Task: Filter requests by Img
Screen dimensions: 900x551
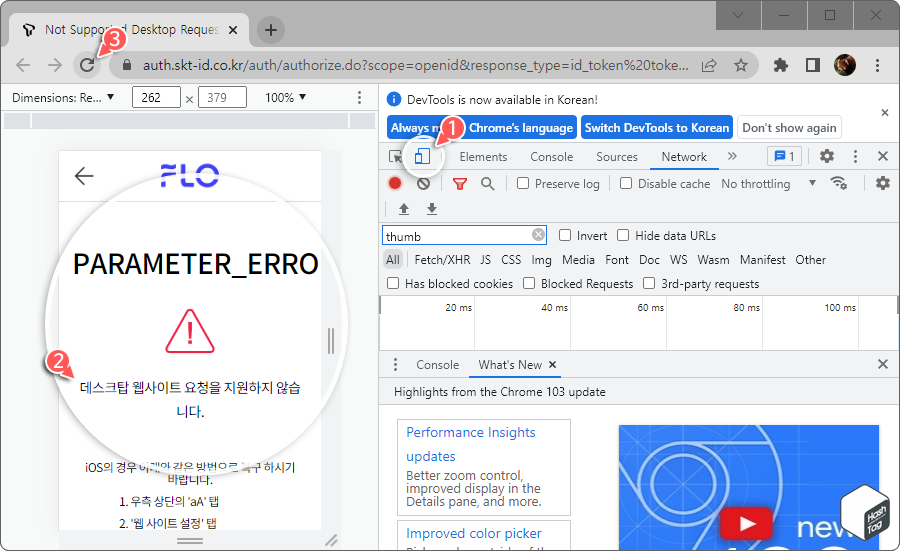Action: 541,260
